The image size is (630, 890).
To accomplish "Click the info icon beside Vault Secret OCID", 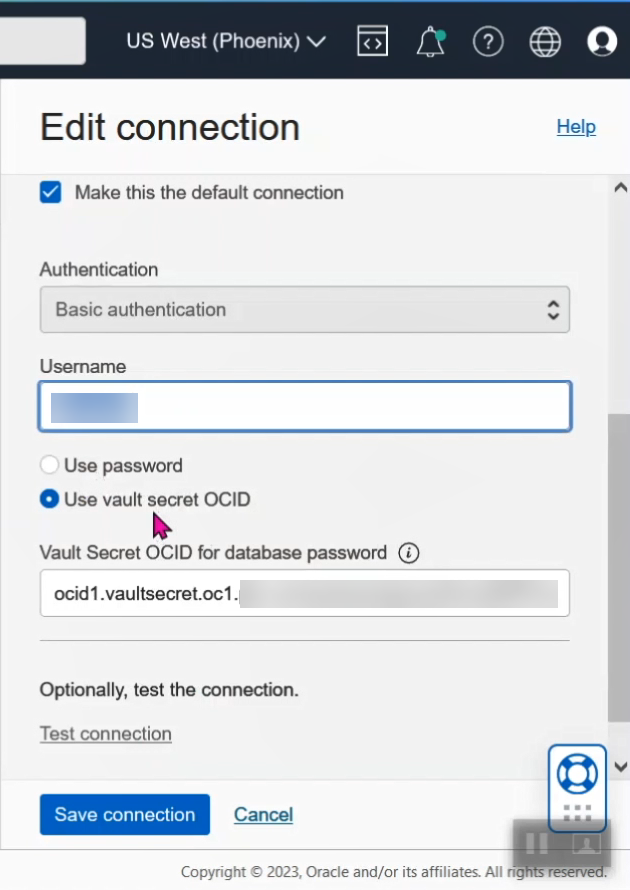I will (408, 552).
